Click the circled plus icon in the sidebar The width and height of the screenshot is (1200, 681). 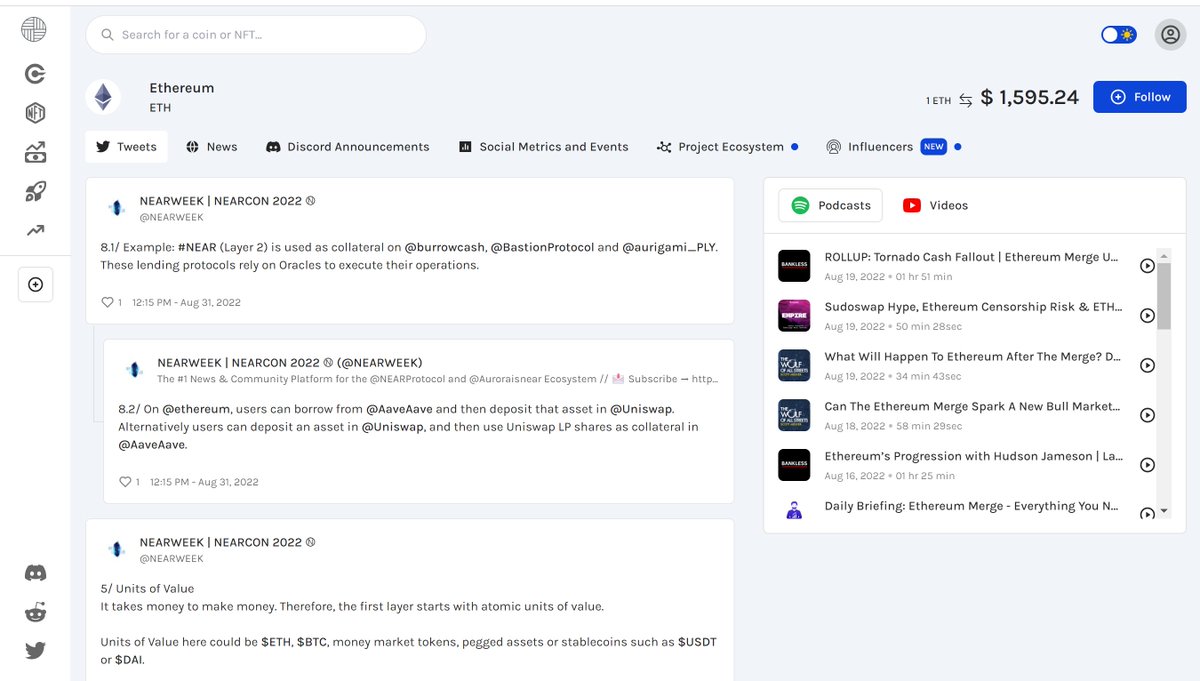pyautogui.click(x=35, y=285)
